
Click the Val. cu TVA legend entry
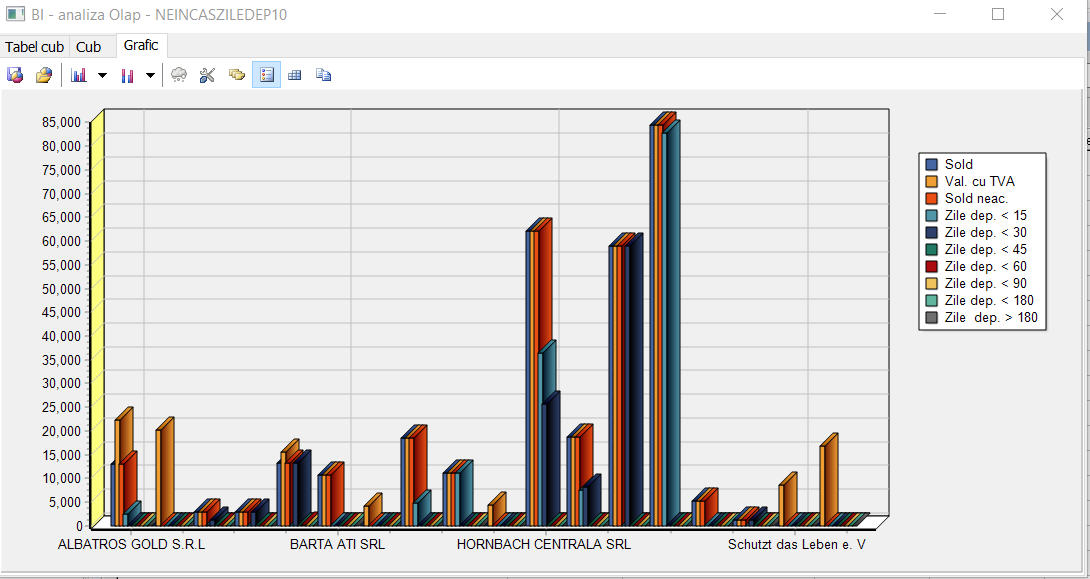pyautogui.click(x=979, y=182)
